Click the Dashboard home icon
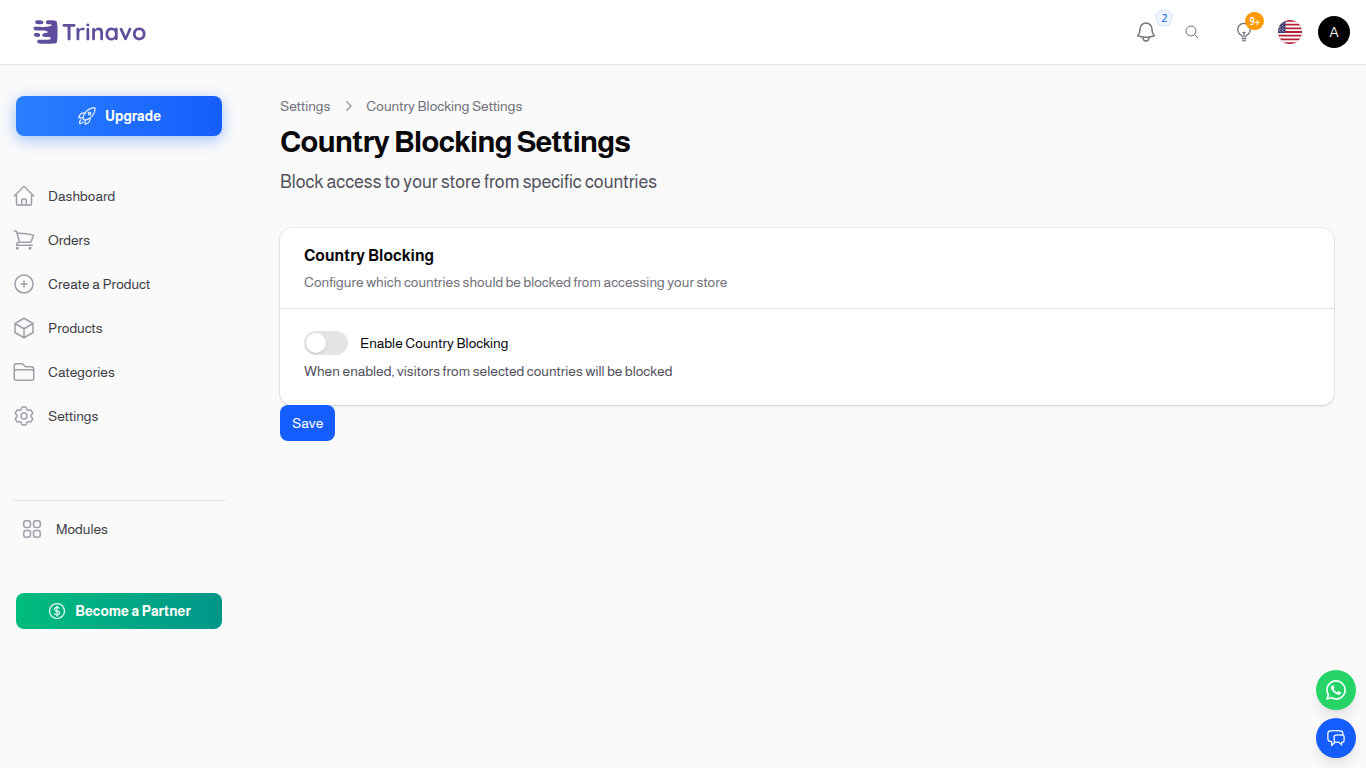Screen dimensions: 1366x768 pos(24,196)
